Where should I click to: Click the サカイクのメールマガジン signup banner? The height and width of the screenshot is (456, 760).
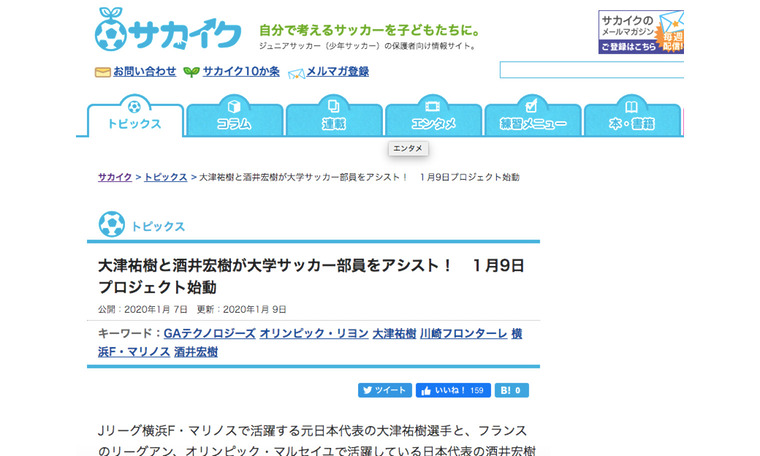(x=640, y=32)
